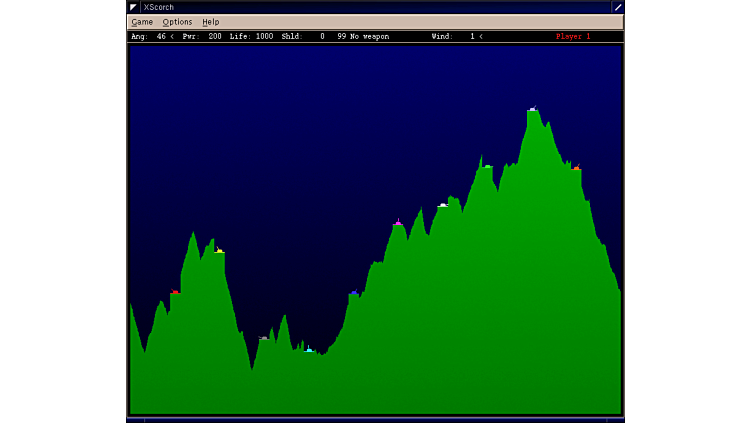
Task: Select the white tank mid-mountain
Action: click(443, 205)
